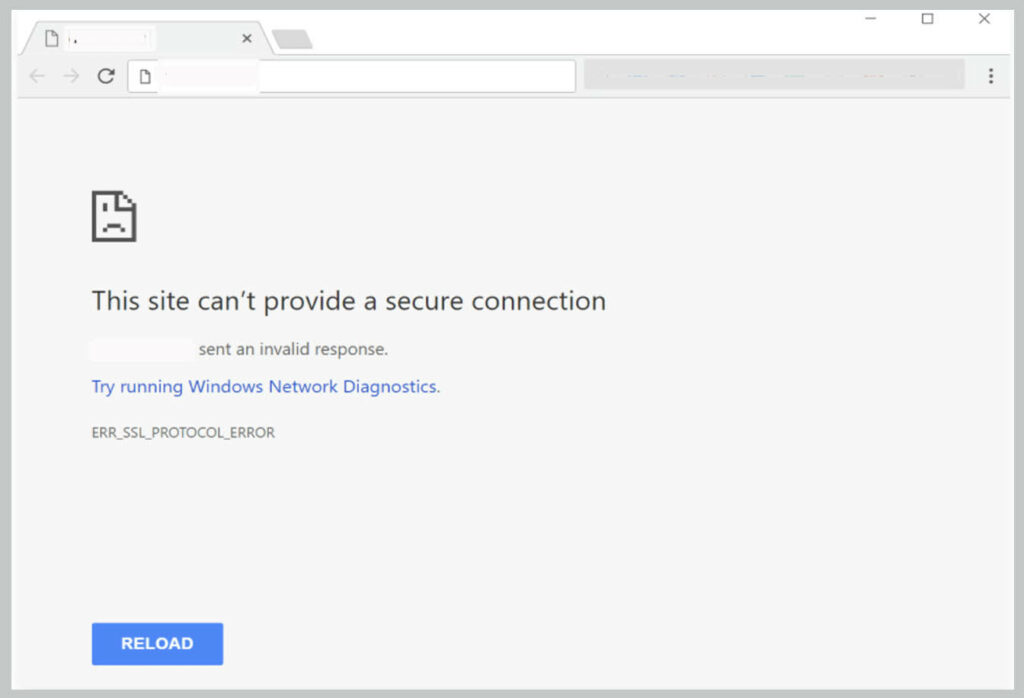Maximize the browser window
Image resolution: width=1024 pixels, height=698 pixels.
(x=928, y=18)
